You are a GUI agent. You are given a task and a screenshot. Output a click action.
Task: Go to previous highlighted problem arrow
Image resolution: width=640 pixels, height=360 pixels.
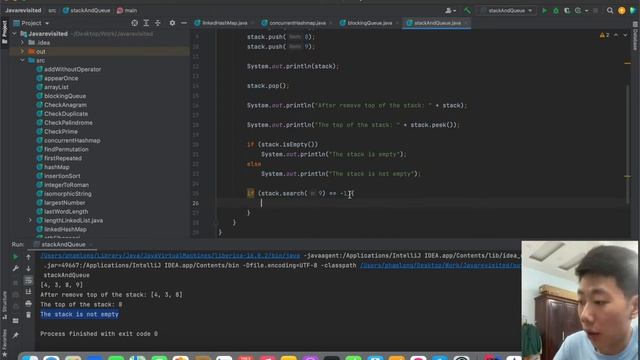[x=616, y=36]
